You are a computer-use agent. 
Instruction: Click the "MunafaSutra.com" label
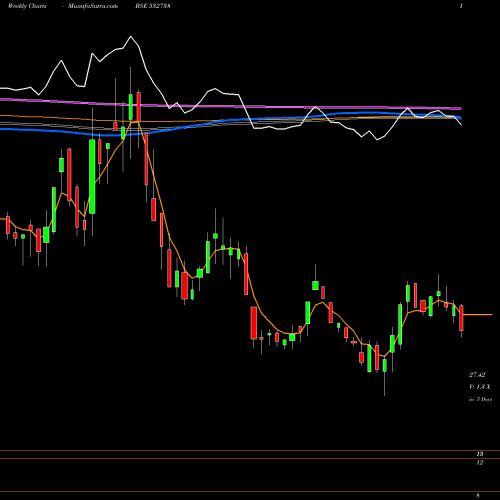coord(93,6)
